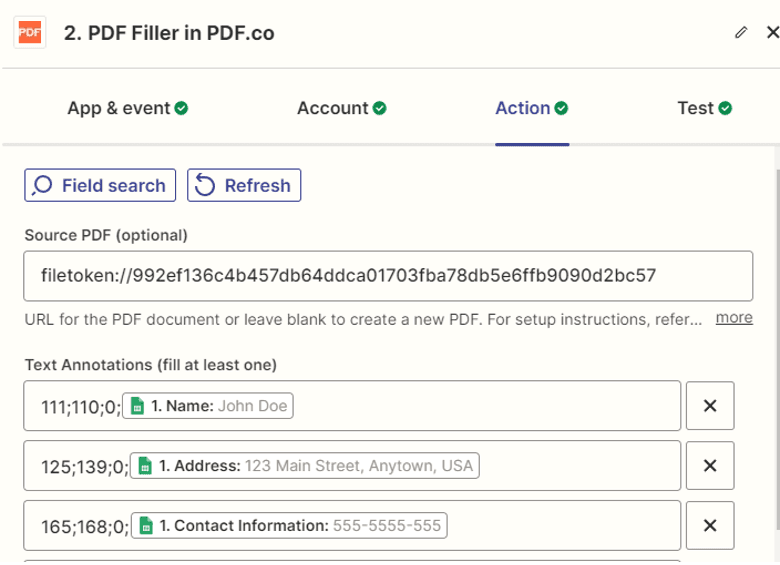
Task: Expand help text with the more link
Action: (734, 318)
